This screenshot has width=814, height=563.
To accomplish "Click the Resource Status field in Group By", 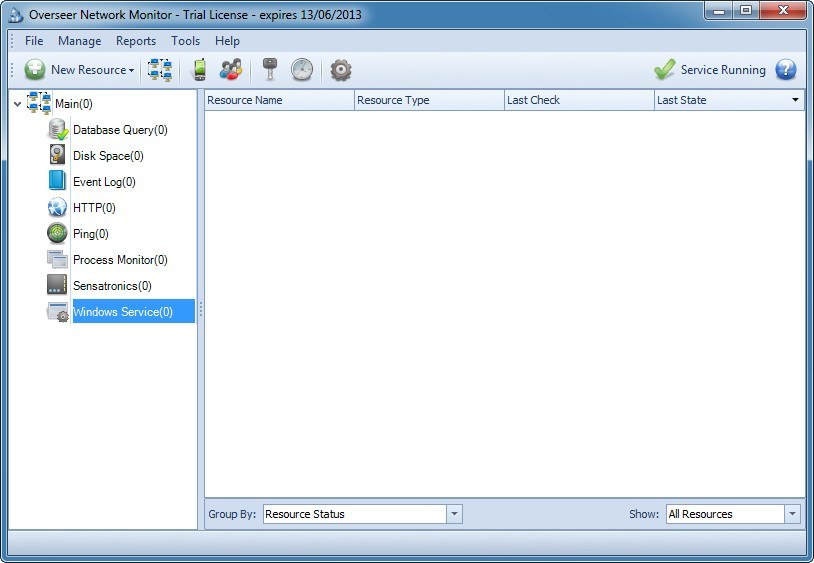I will pos(355,514).
